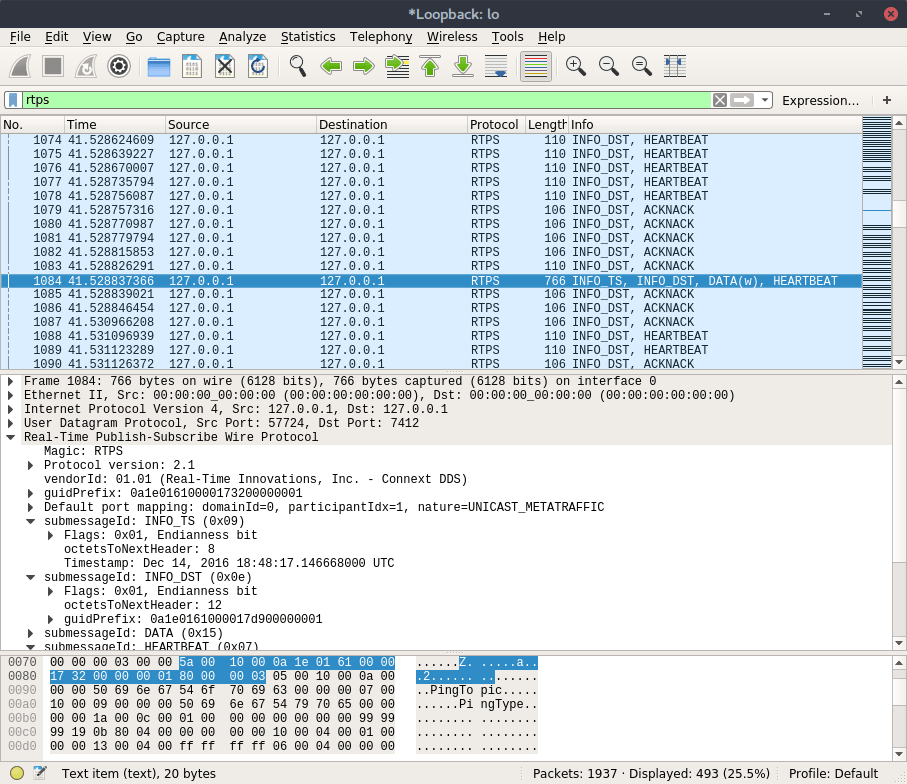Viewport: 907px width, 784px height.
Task: Expand the Default port mapping row
Action: 31,507
